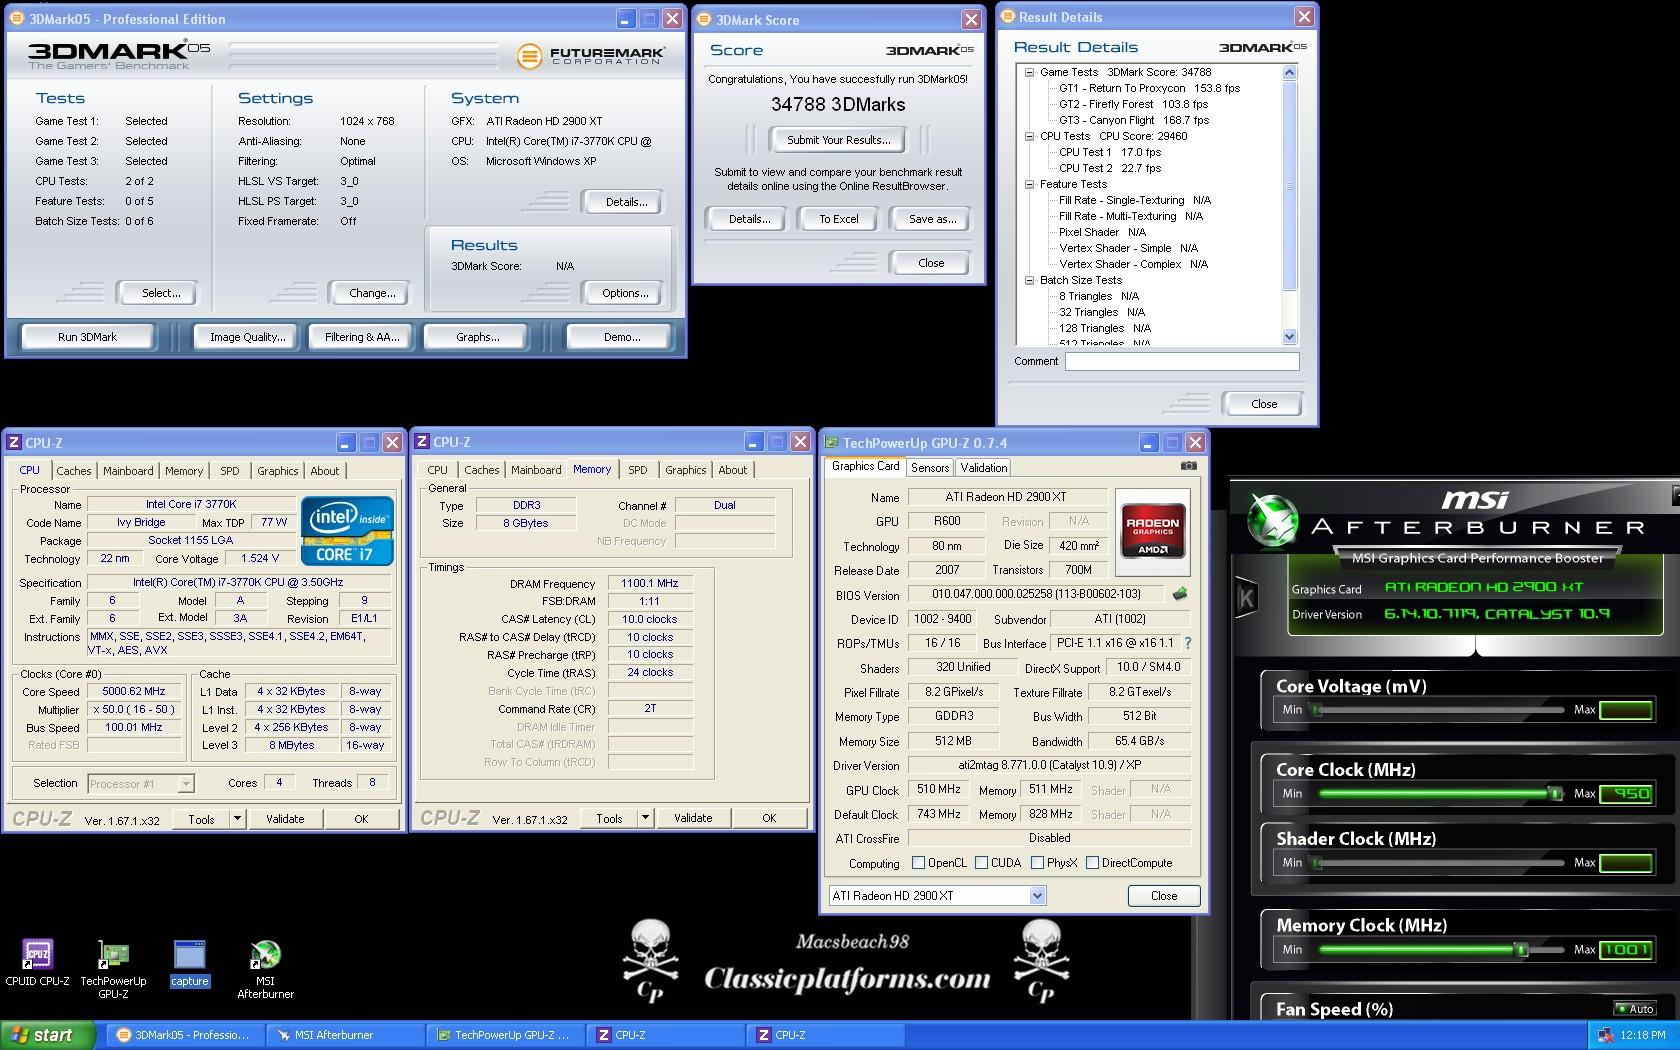
Task: Click the To Excel button
Action: (838, 219)
